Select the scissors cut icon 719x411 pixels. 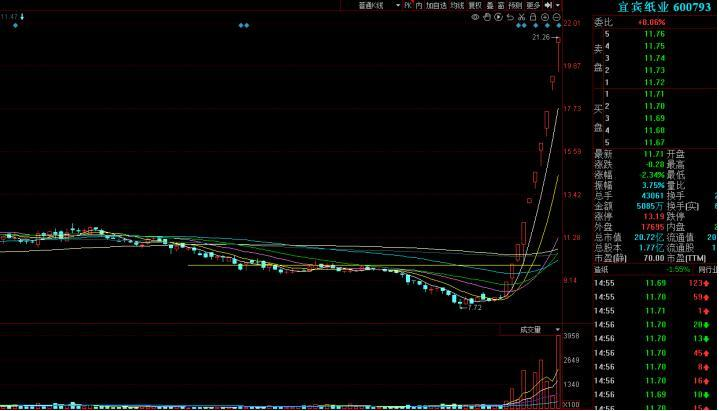(x=522, y=16)
